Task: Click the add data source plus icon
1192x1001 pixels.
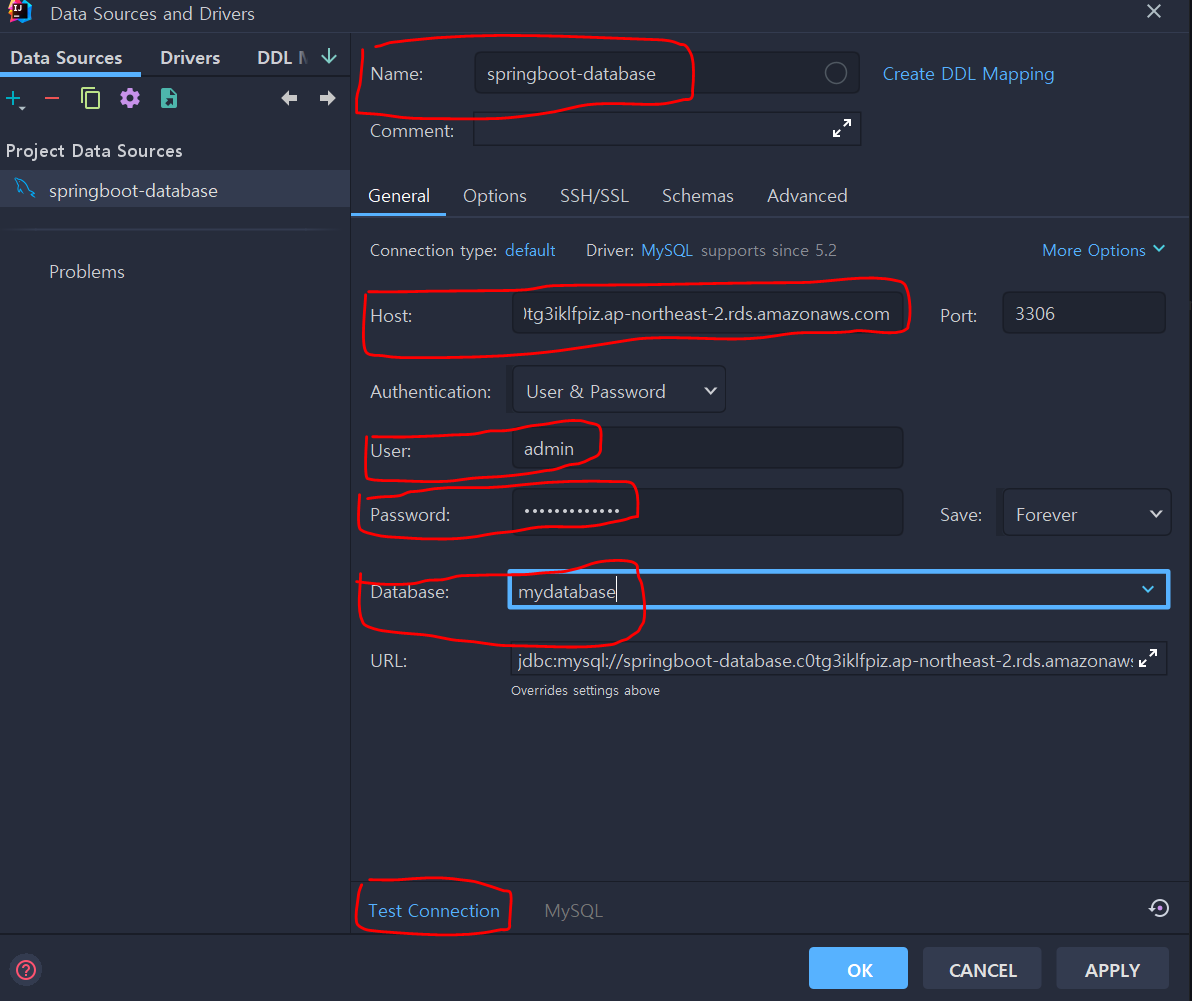Action: [x=15, y=99]
